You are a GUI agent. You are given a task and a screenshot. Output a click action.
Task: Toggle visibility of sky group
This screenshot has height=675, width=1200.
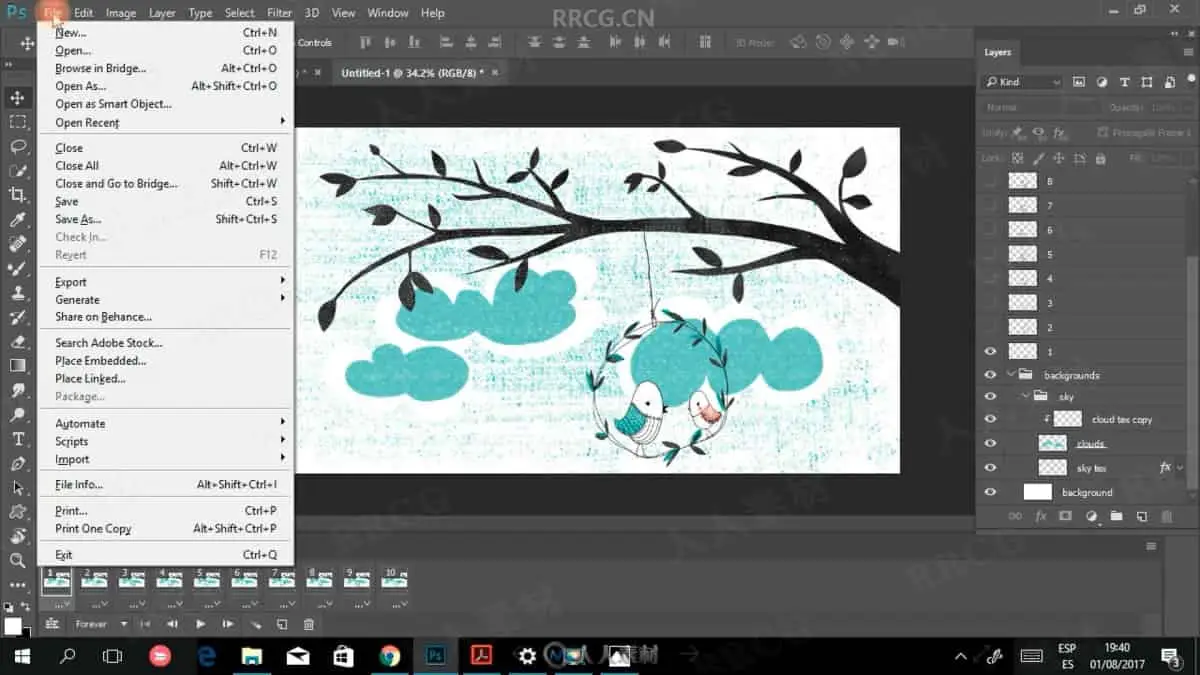990,397
